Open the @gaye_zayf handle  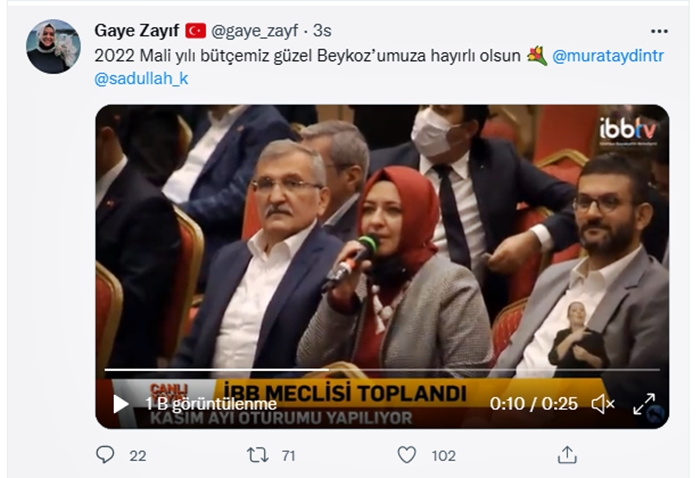point(254,31)
